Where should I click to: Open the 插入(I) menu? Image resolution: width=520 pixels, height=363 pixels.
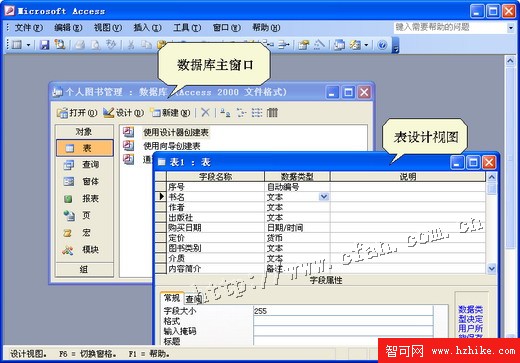147,27
